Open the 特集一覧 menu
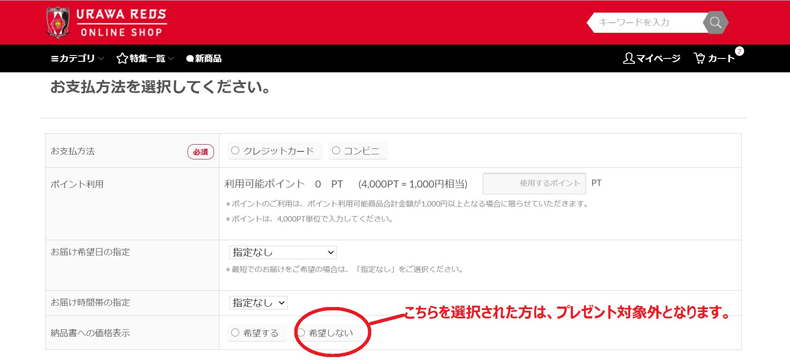790x360 pixels. click(x=145, y=59)
